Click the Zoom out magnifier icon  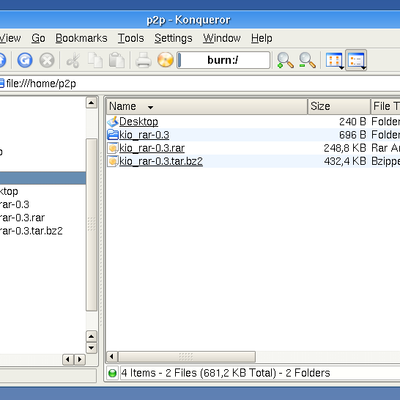point(307,60)
